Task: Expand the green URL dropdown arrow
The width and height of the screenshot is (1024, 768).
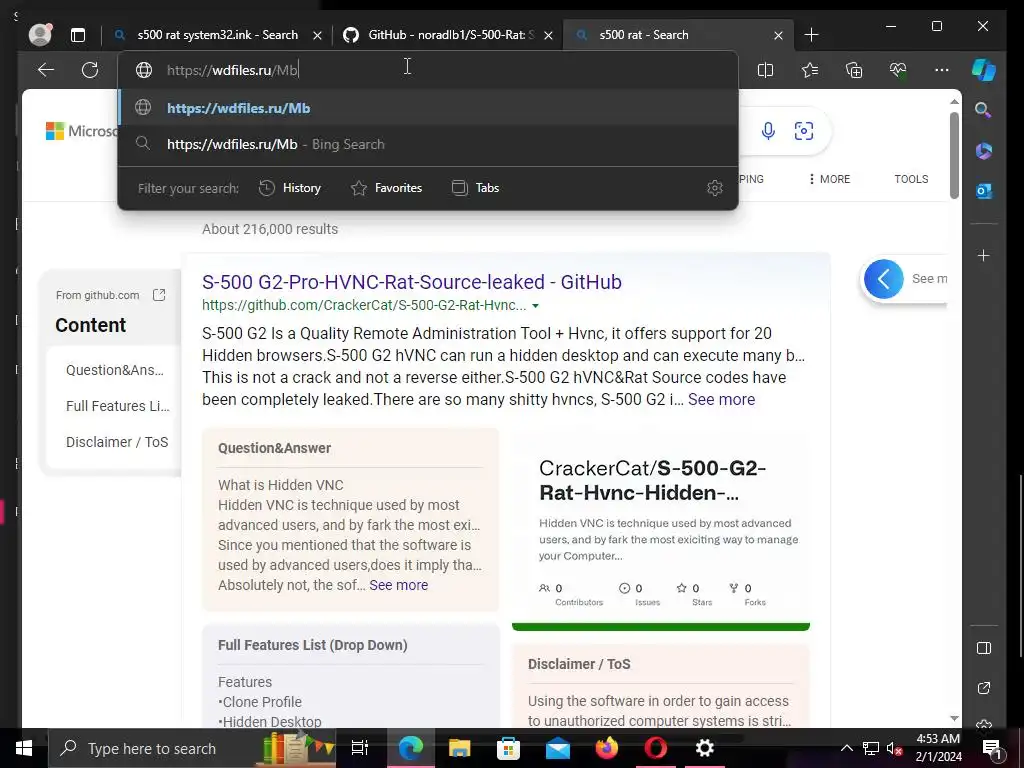Action: (536, 306)
